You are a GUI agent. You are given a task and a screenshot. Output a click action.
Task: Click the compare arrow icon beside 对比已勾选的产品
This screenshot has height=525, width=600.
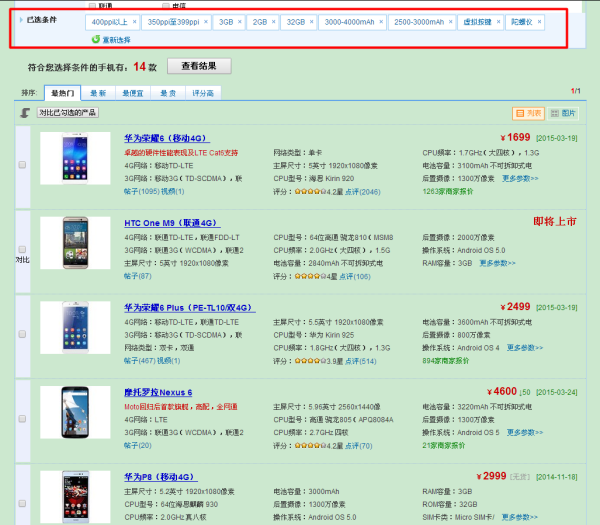pyautogui.click(x=25, y=113)
